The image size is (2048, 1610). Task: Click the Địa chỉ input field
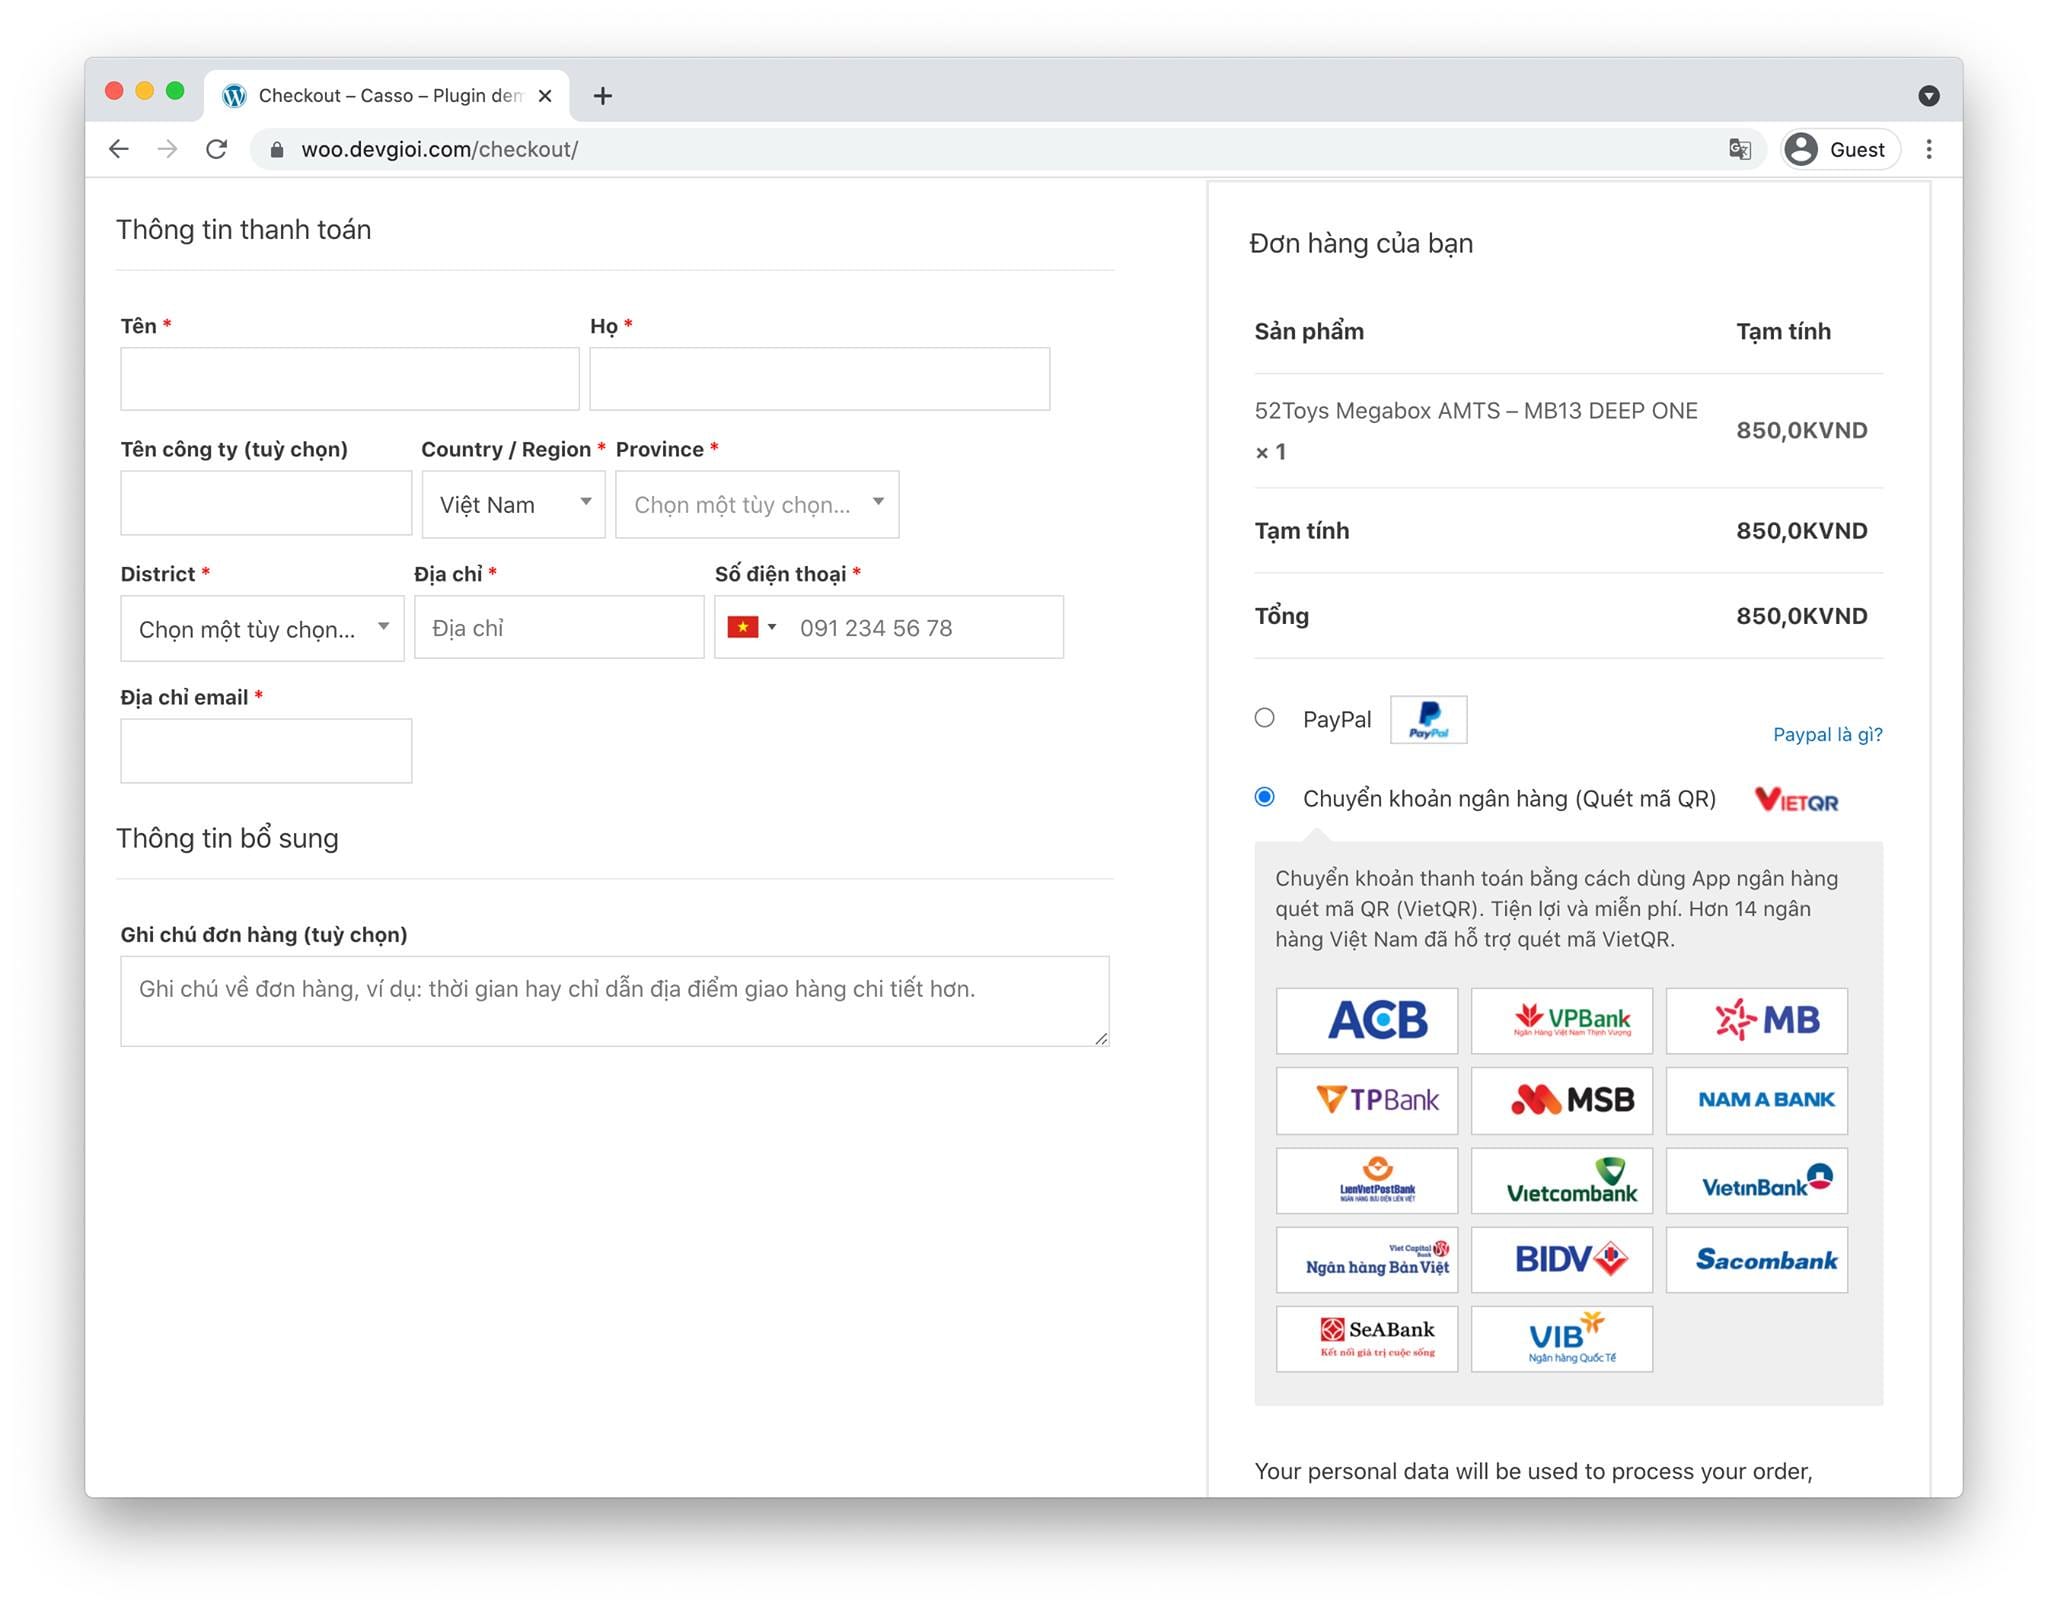coord(559,627)
